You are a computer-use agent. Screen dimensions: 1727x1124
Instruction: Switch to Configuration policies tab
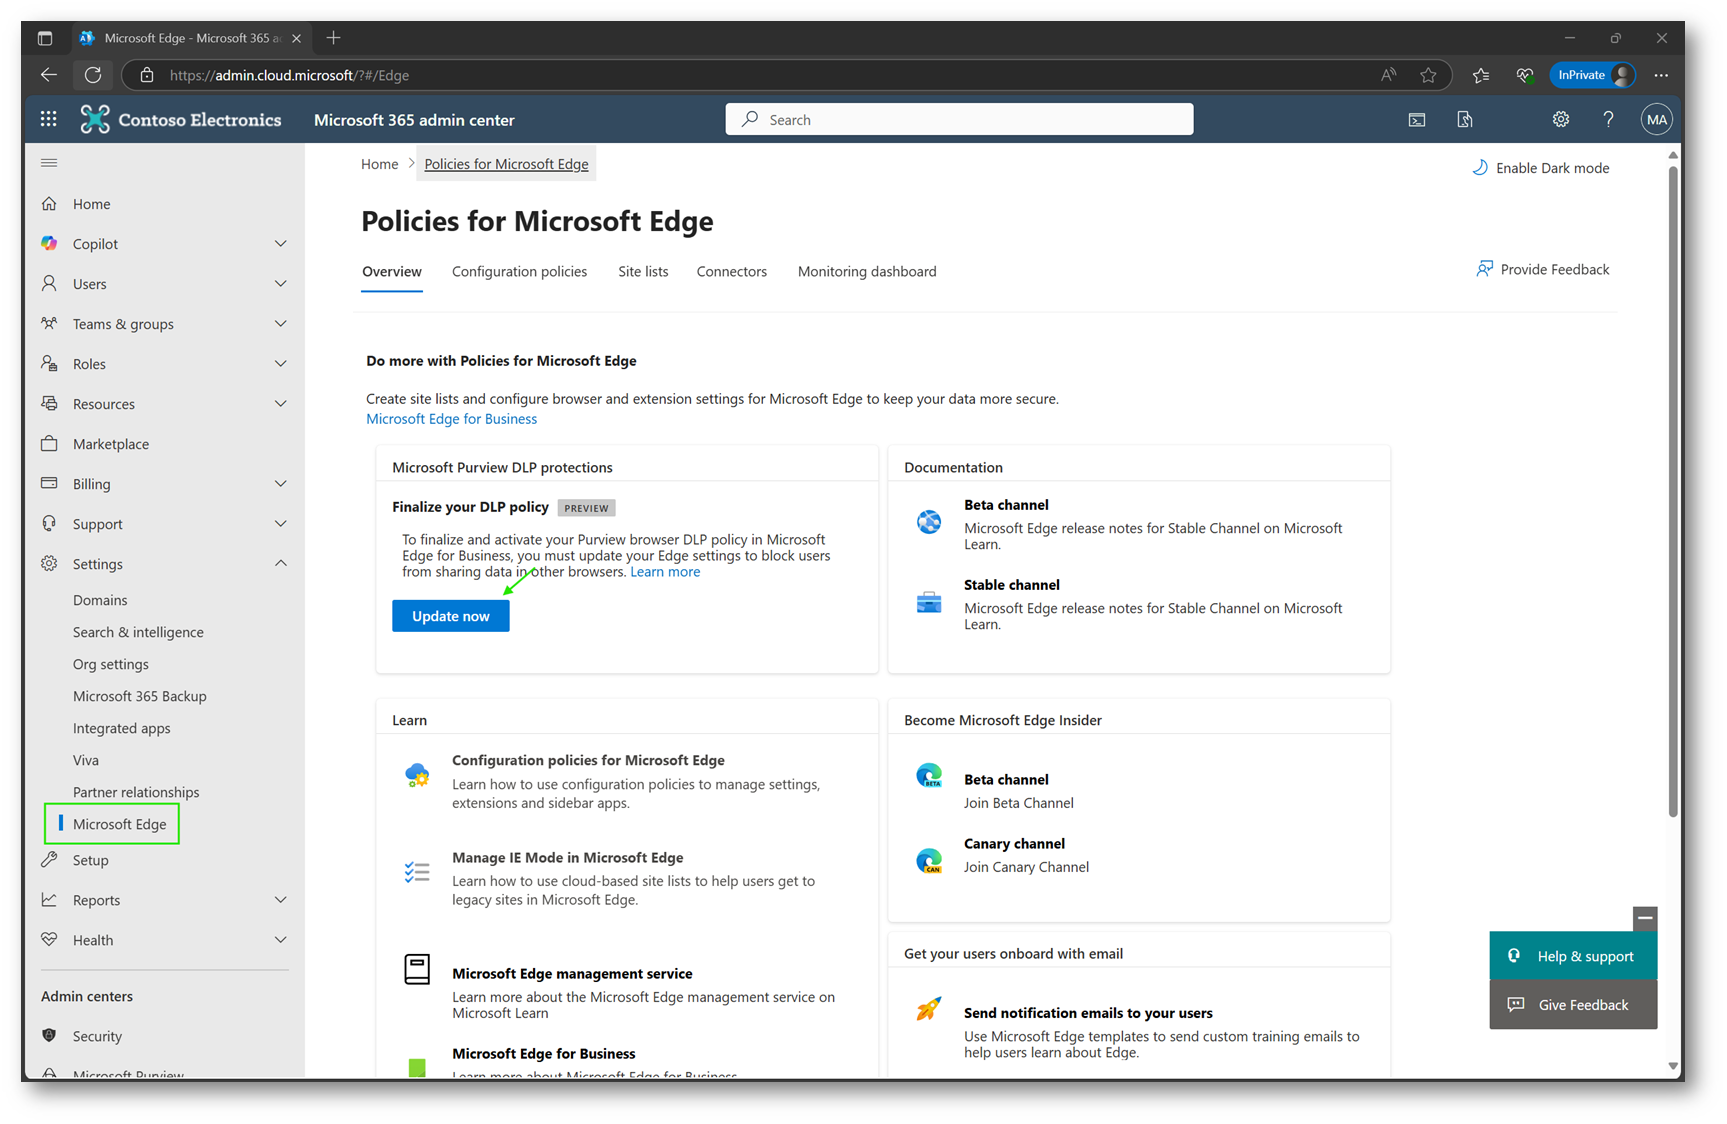coord(519,272)
